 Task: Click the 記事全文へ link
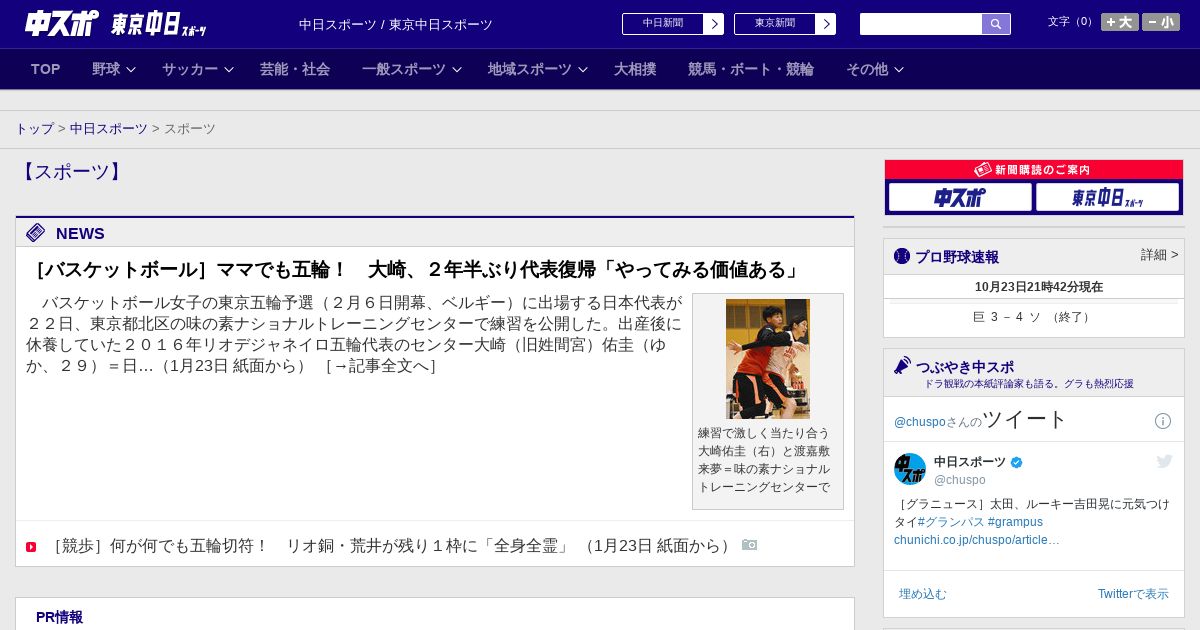coord(381,366)
